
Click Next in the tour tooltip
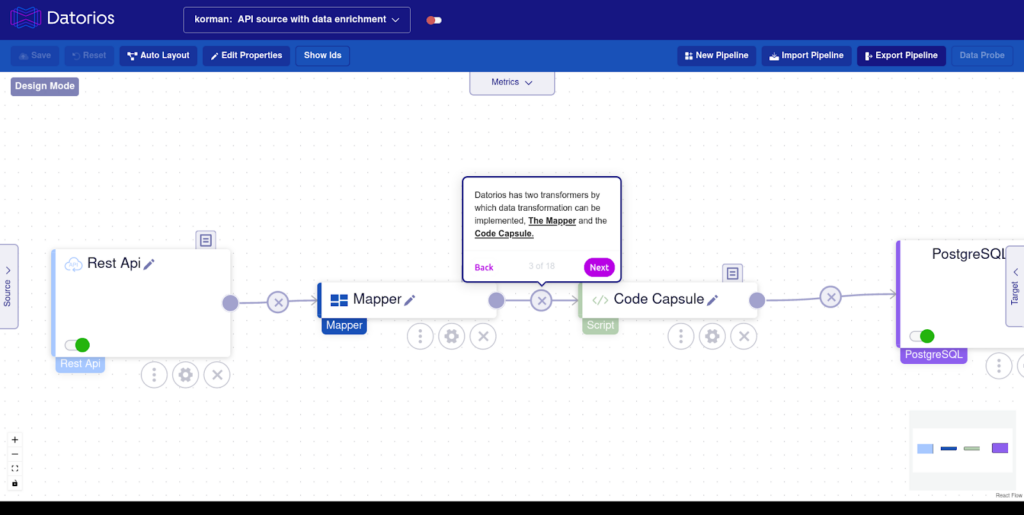pos(599,268)
